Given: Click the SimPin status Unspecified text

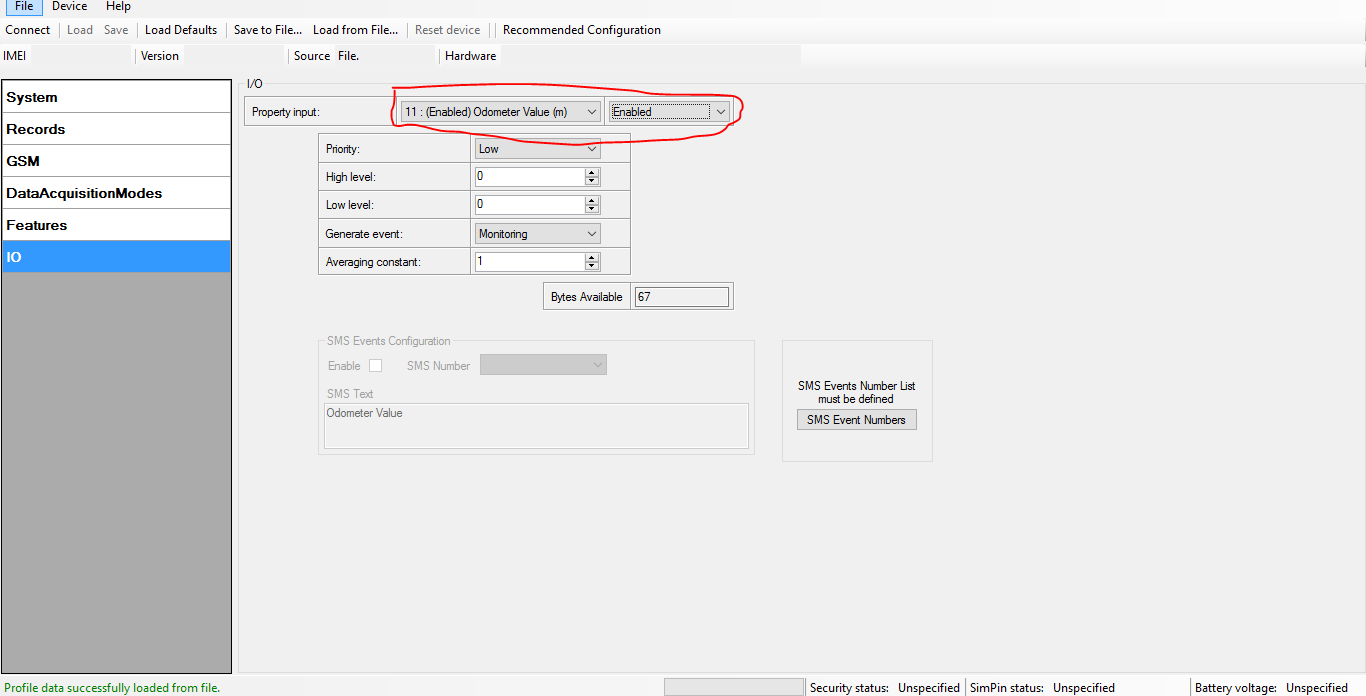Looking at the screenshot, I should click(1084, 688).
